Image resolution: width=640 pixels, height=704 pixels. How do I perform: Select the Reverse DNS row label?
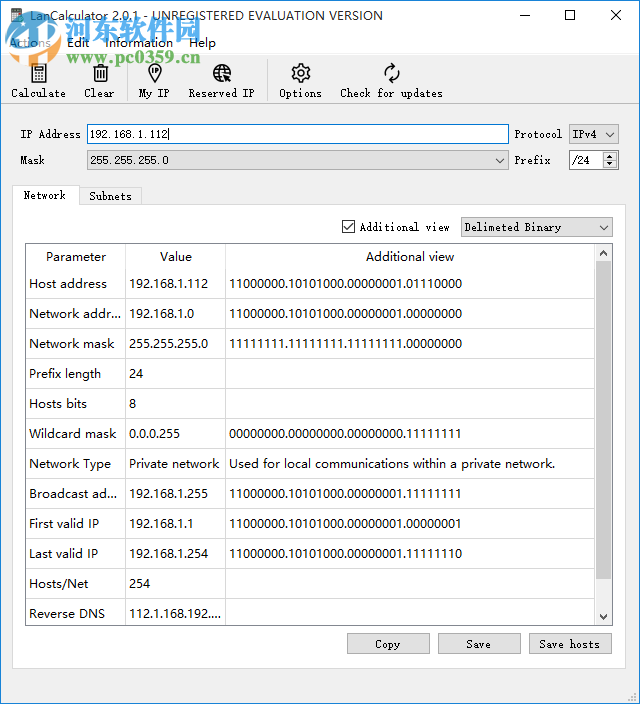(x=67, y=614)
